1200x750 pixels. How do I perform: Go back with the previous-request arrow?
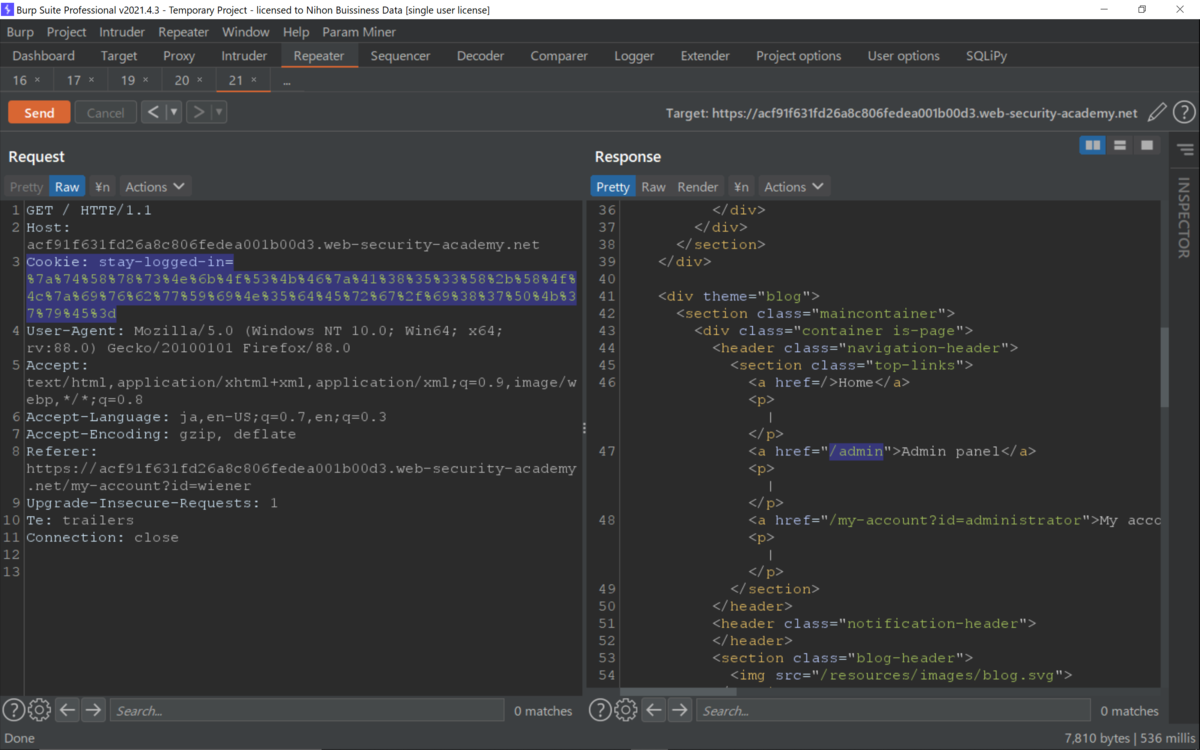click(x=153, y=112)
